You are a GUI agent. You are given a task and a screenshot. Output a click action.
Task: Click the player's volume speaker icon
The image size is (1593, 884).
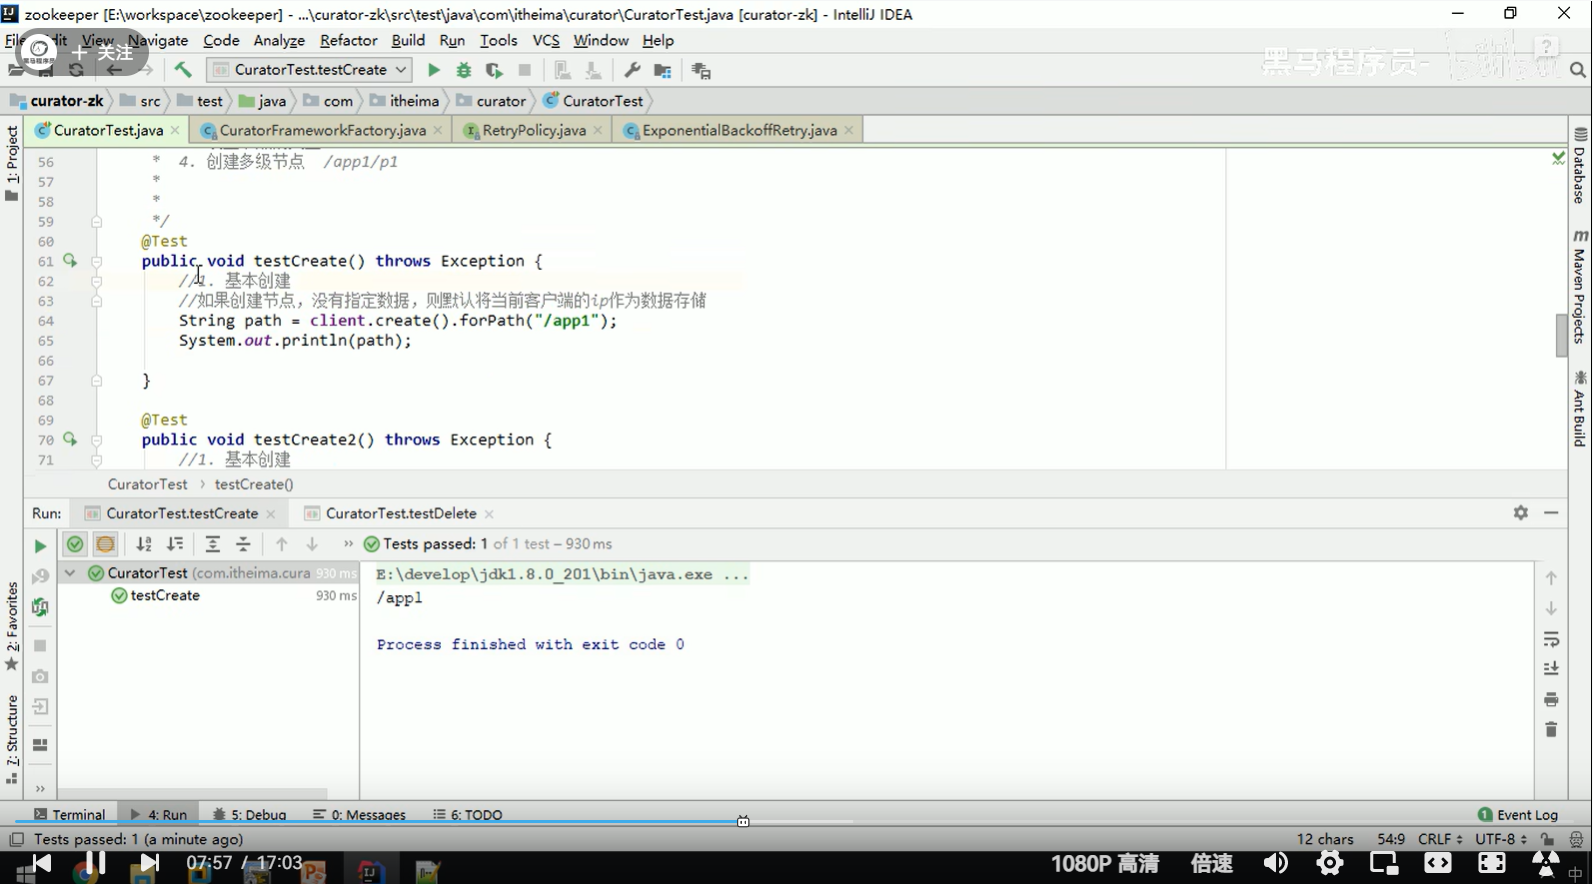(x=1275, y=863)
